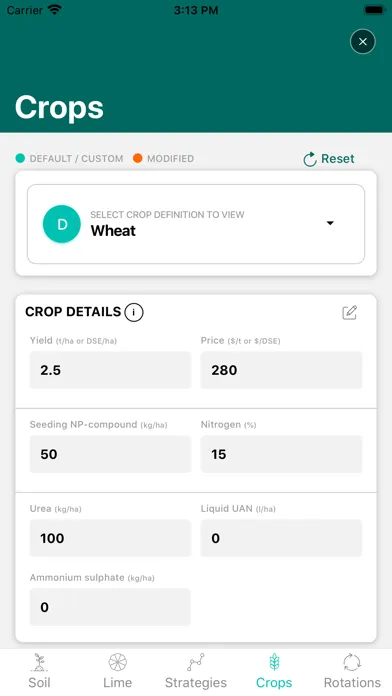
Task: Tap the Nitrogen percentage field
Action: [281, 454]
